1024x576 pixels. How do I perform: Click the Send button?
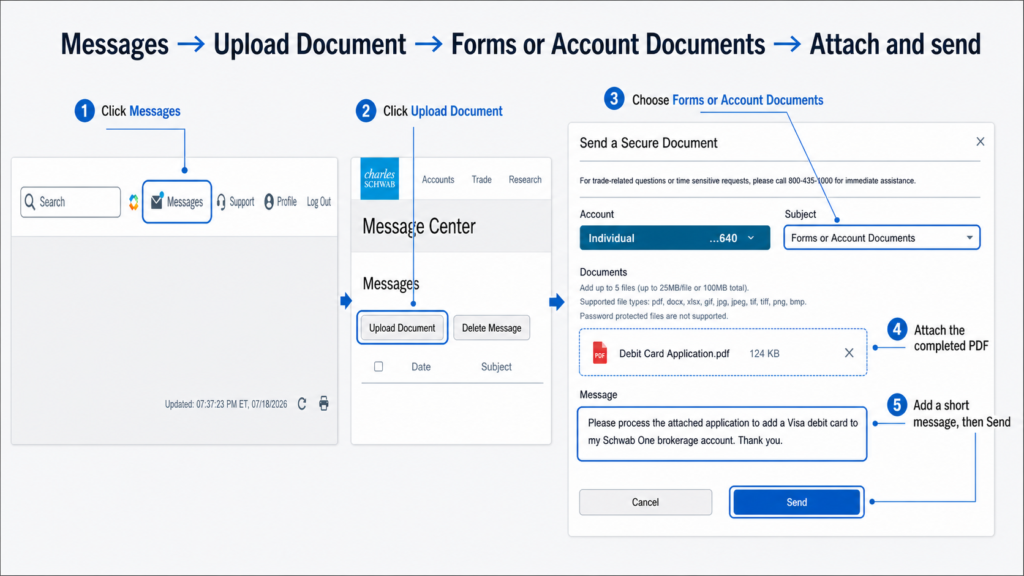pos(797,502)
